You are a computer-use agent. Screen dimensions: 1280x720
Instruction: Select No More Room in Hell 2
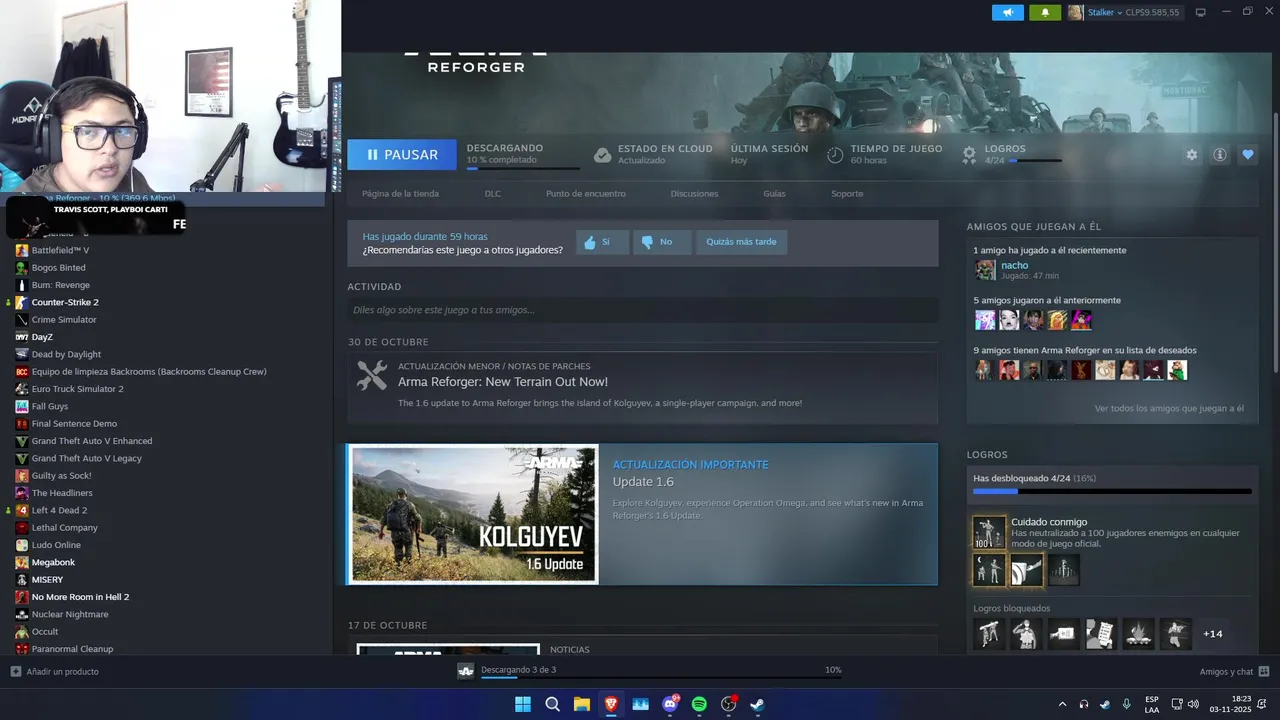tap(80, 597)
